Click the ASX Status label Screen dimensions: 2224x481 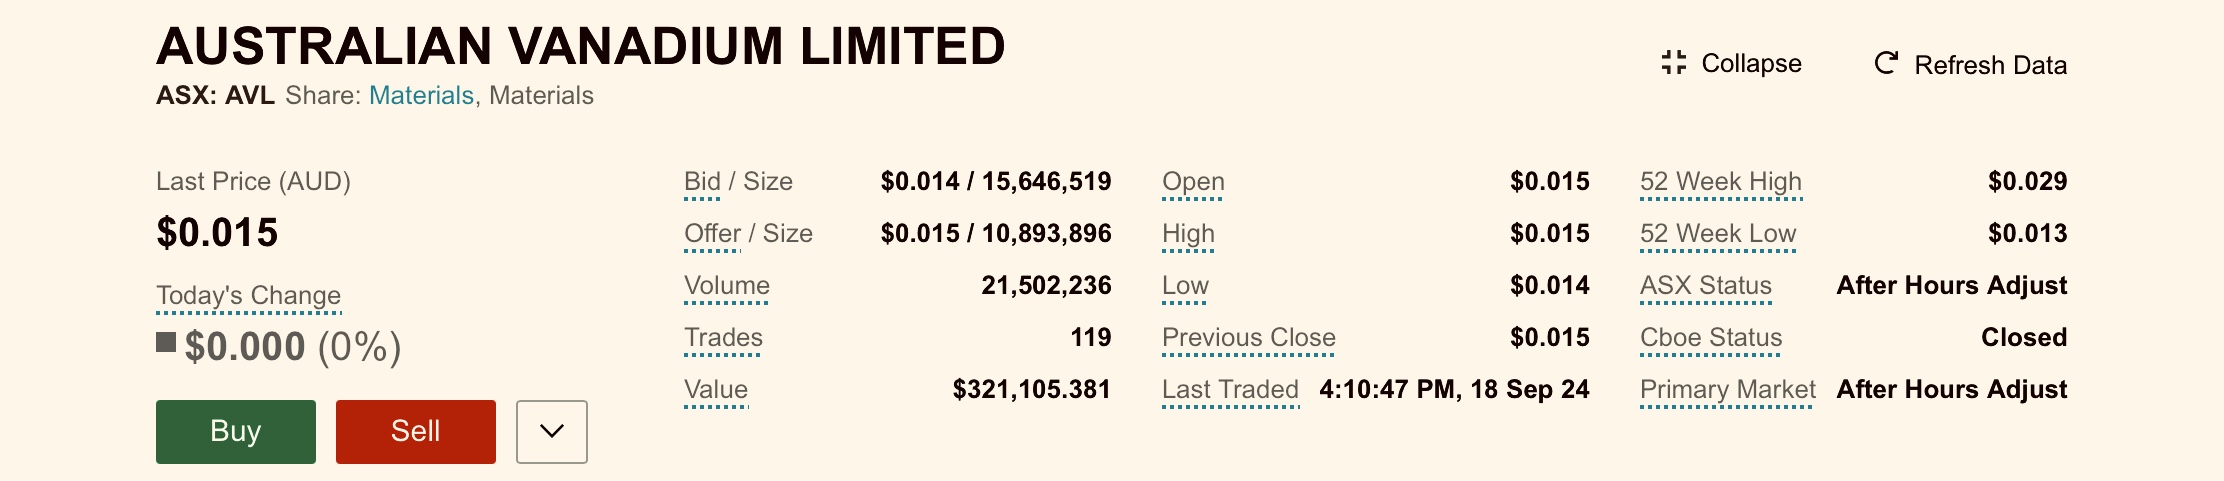(x=1706, y=285)
